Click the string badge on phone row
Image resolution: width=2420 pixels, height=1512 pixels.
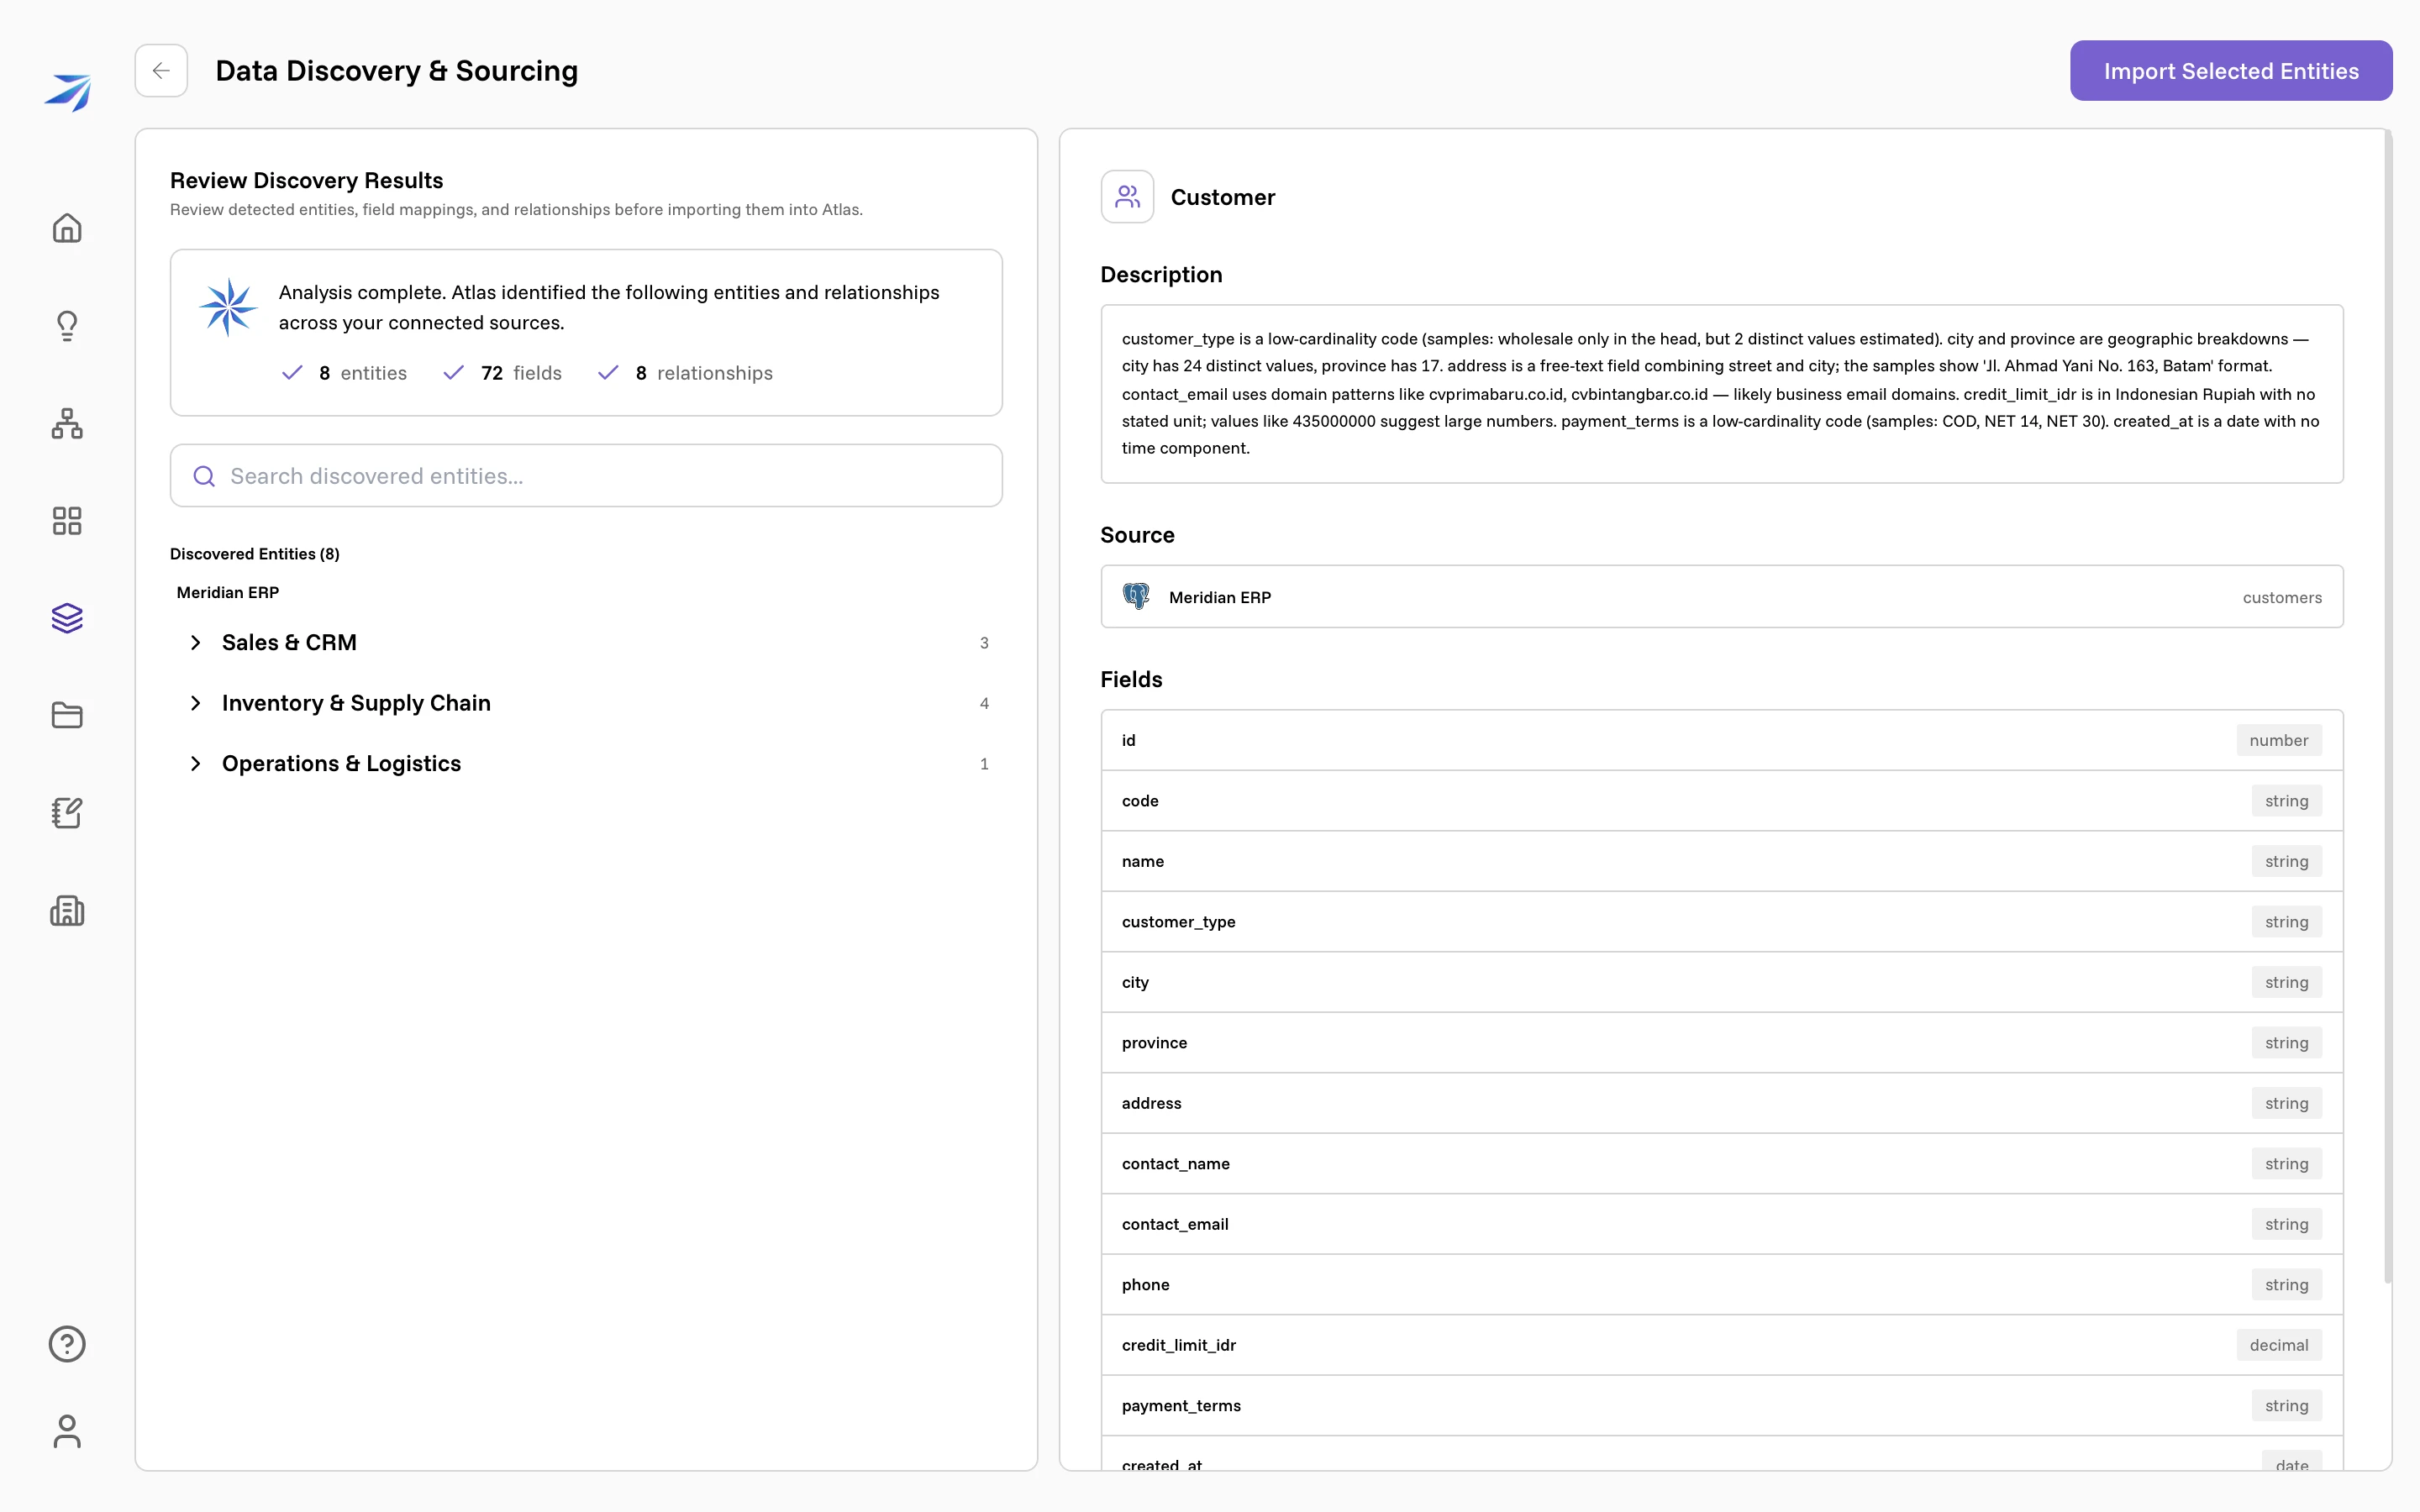point(2286,1285)
